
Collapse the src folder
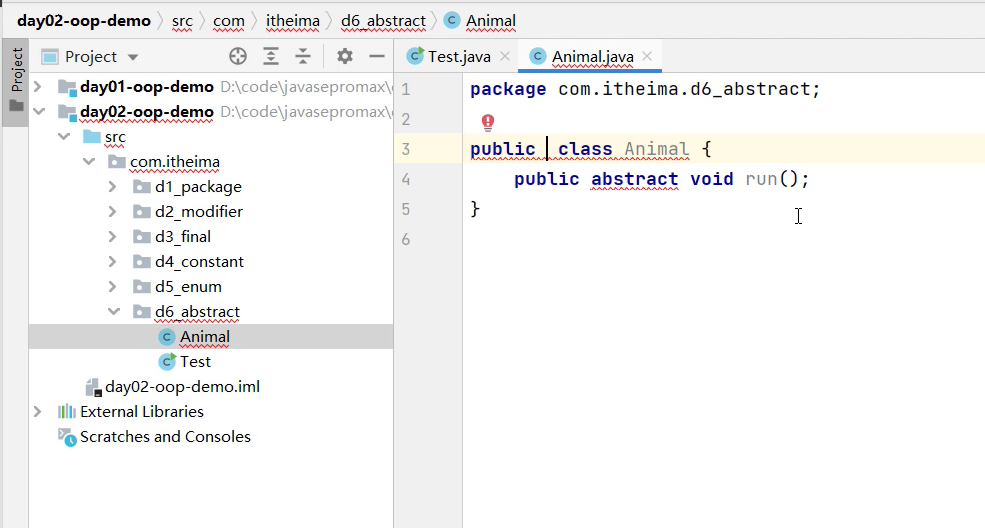click(x=64, y=136)
